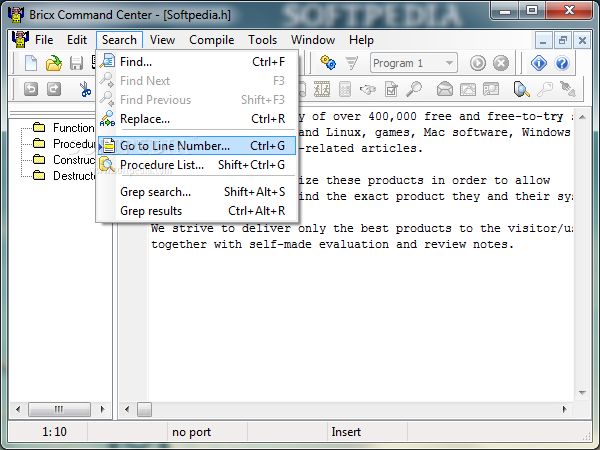The width and height of the screenshot is (600, 450).
Task: Click the running figures film strip icon
Action: click(x=322, y=89)
